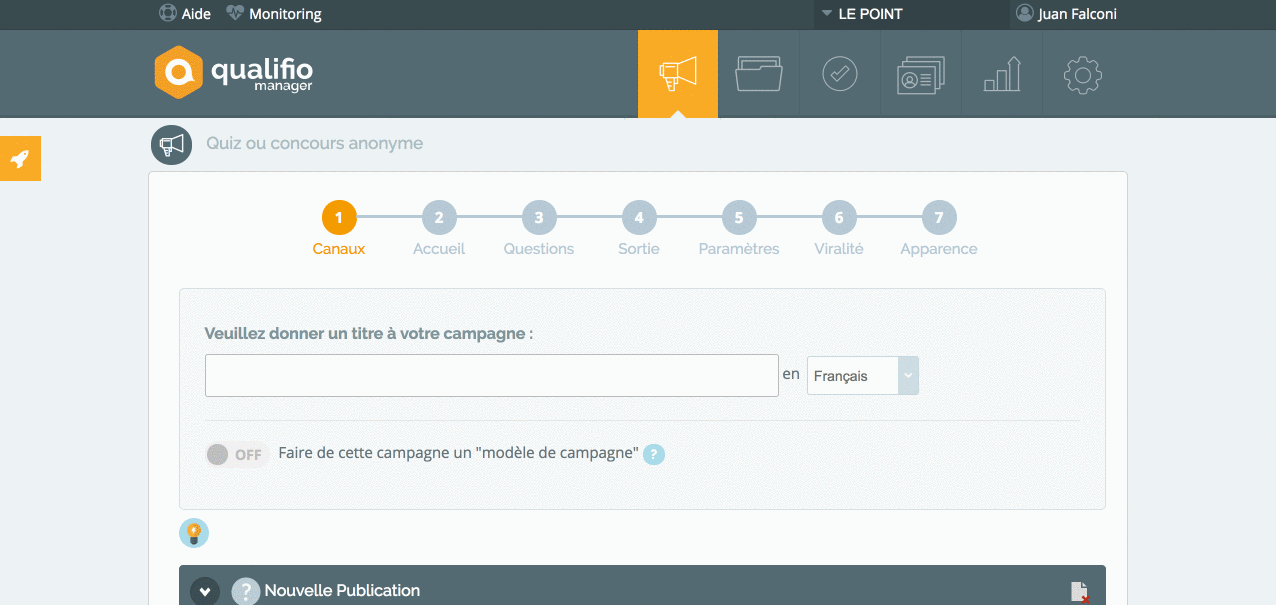Toggle the "modèle de campagne" switch

[x=237, y=454]
